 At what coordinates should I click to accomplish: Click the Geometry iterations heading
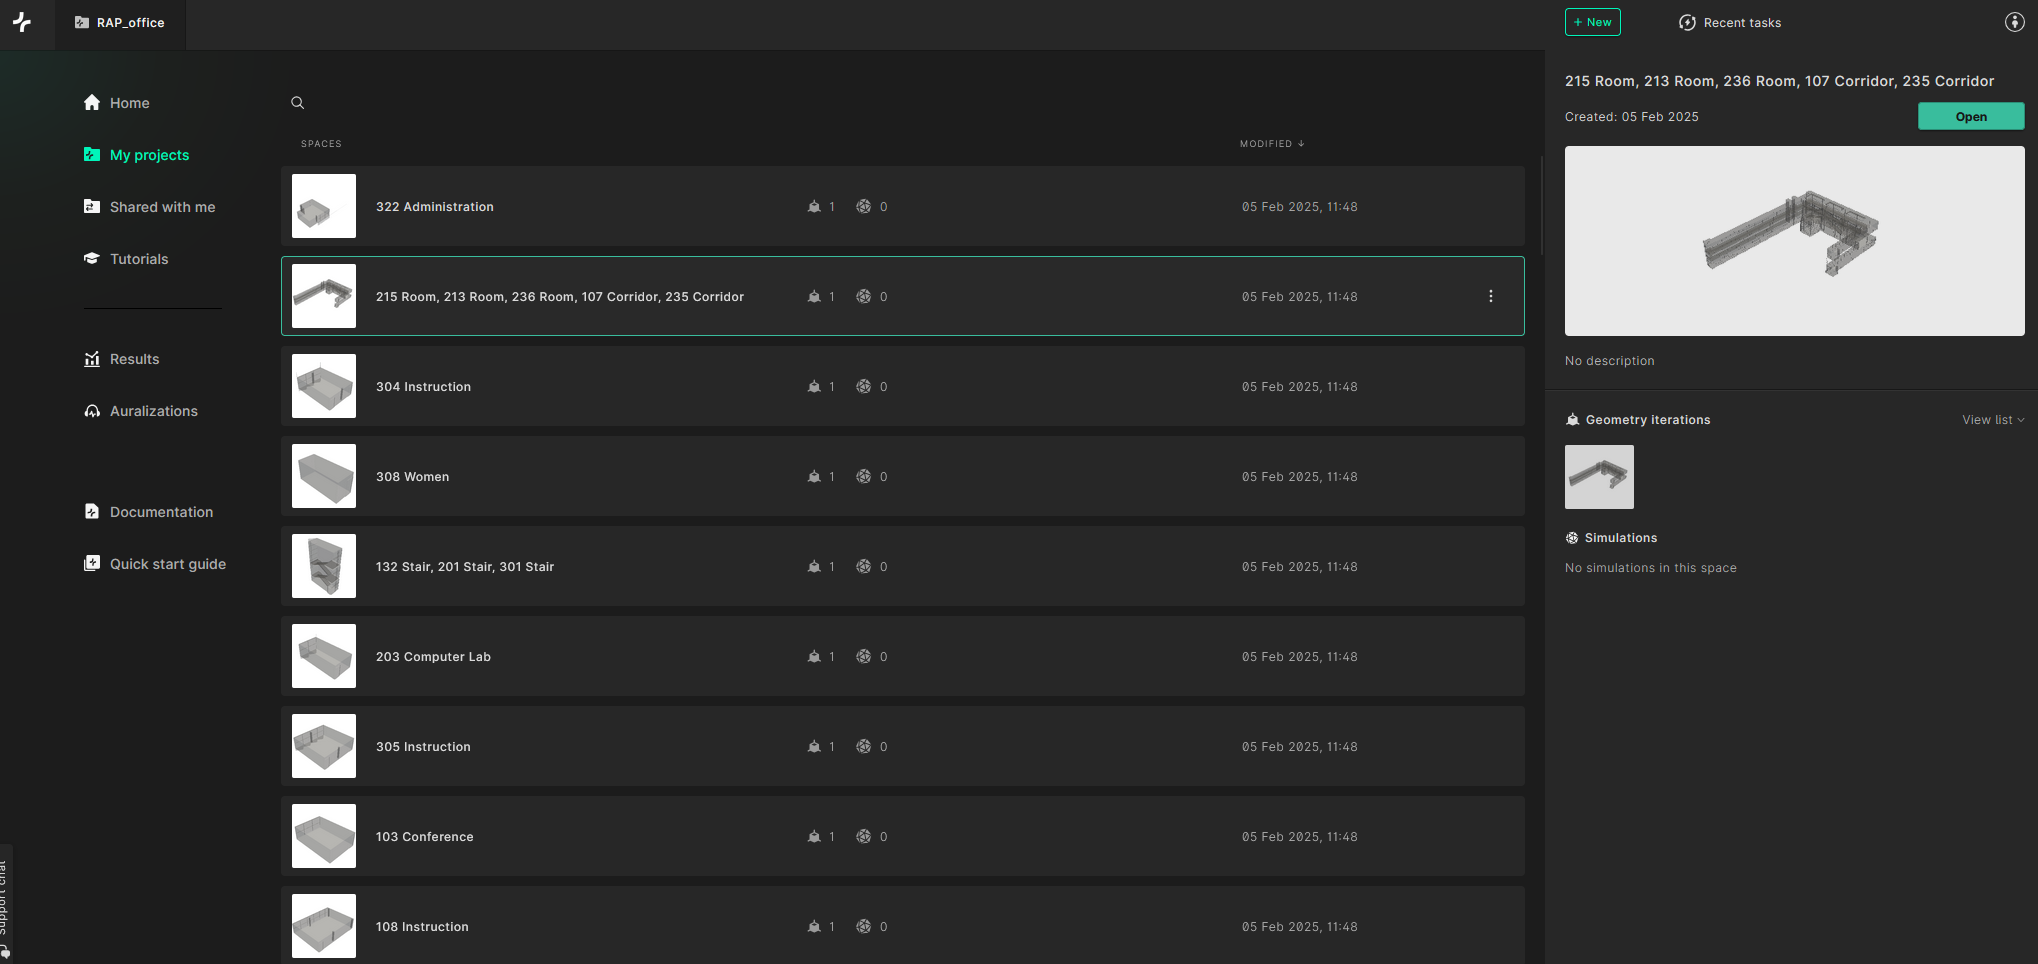click(1648, 420)
